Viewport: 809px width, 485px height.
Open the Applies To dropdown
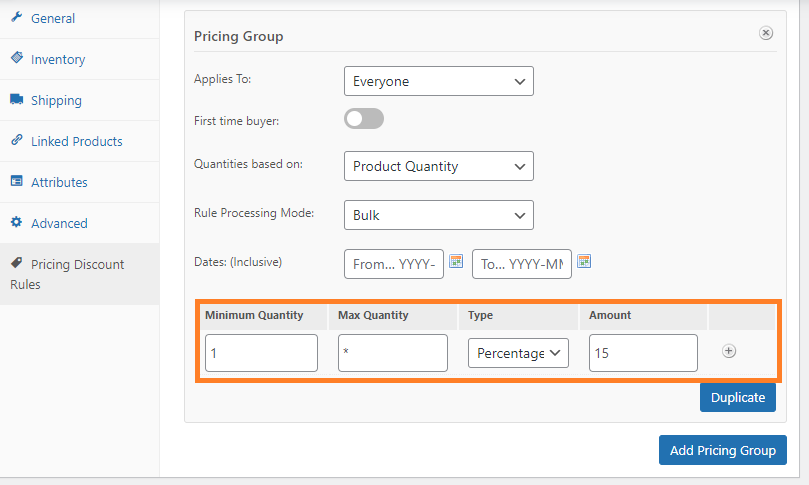(x=438, y=81)
